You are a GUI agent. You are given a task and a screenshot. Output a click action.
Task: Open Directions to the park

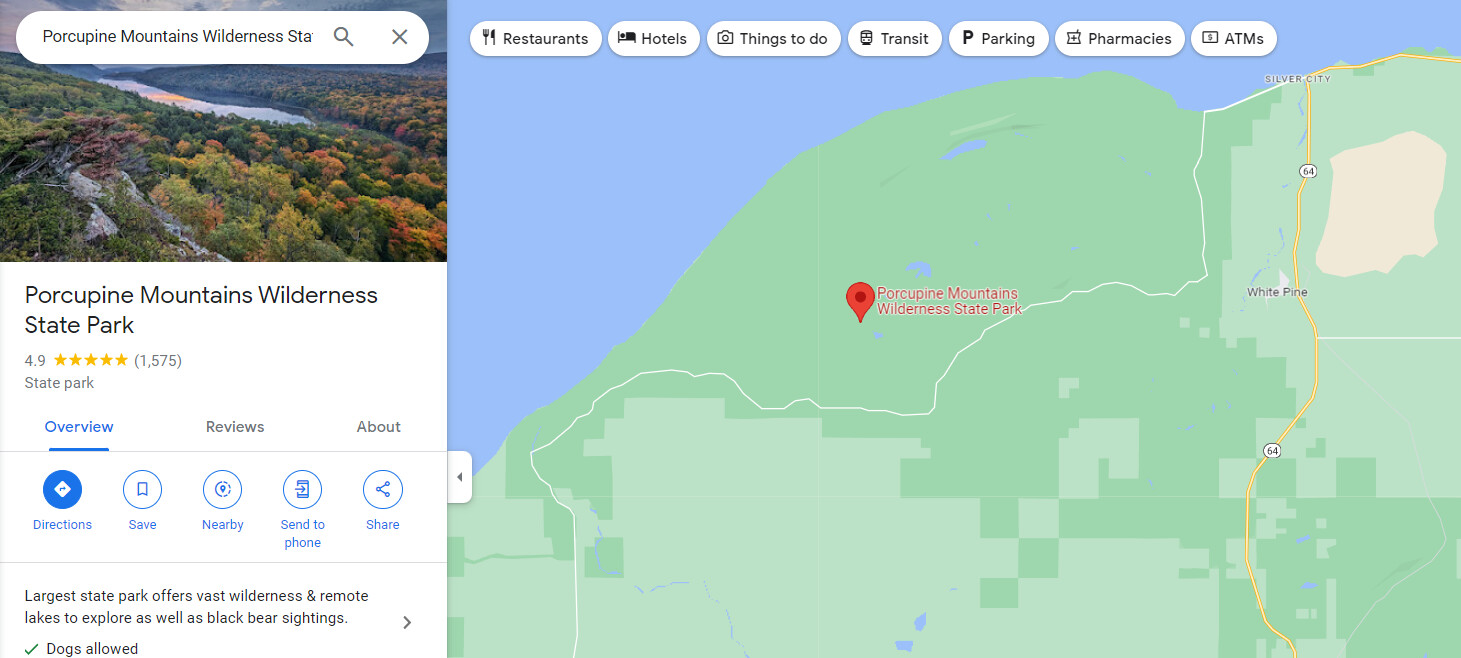[x=62, y=490]
